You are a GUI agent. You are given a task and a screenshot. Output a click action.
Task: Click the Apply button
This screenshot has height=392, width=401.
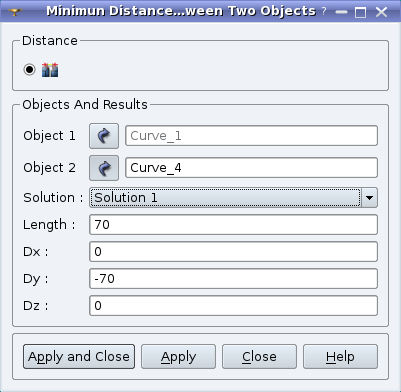click(178, 357)
